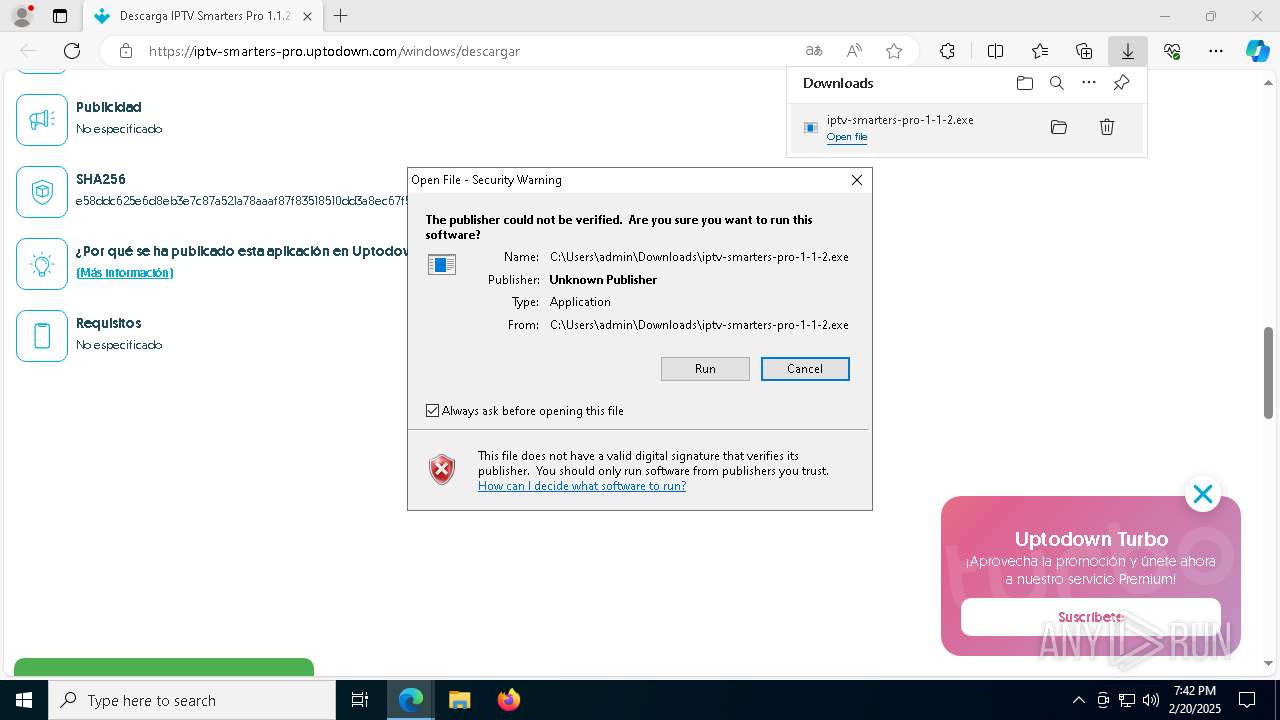Uncheck 'Always ask before opening this file'
The image size is (1280, 720).
tap(433, 411)
